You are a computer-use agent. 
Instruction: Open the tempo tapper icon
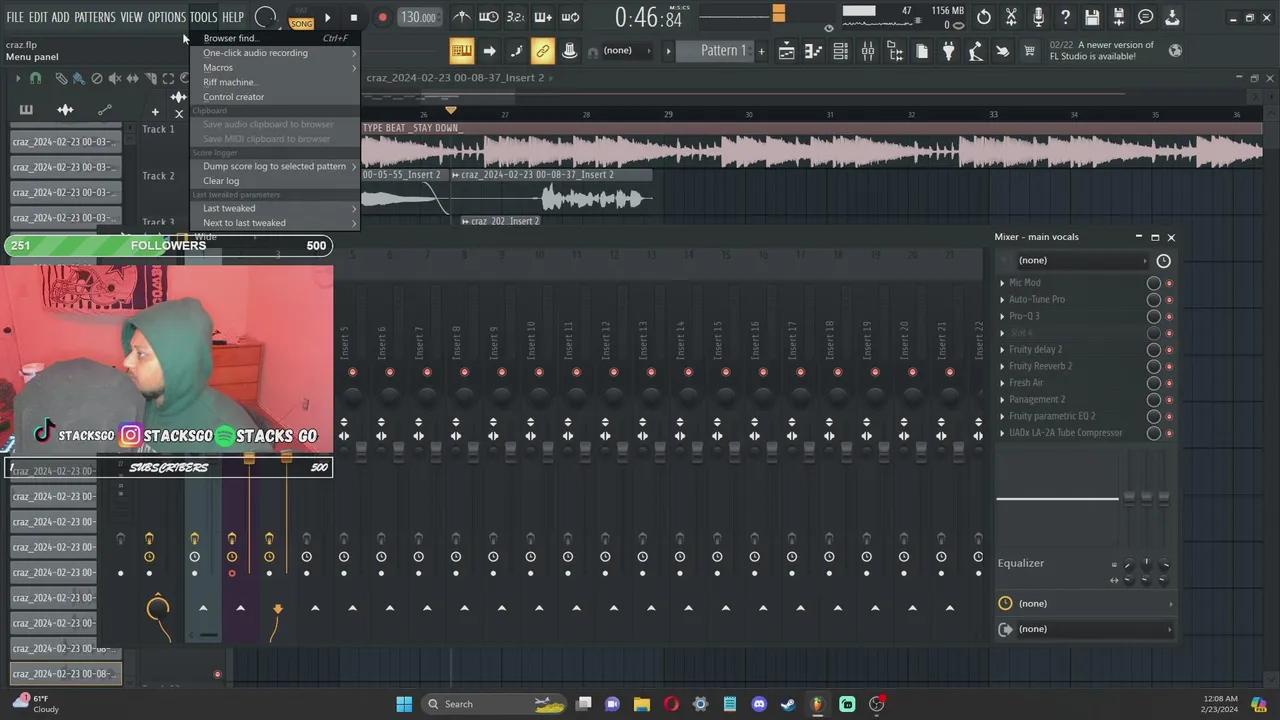(x=976, y=51)
